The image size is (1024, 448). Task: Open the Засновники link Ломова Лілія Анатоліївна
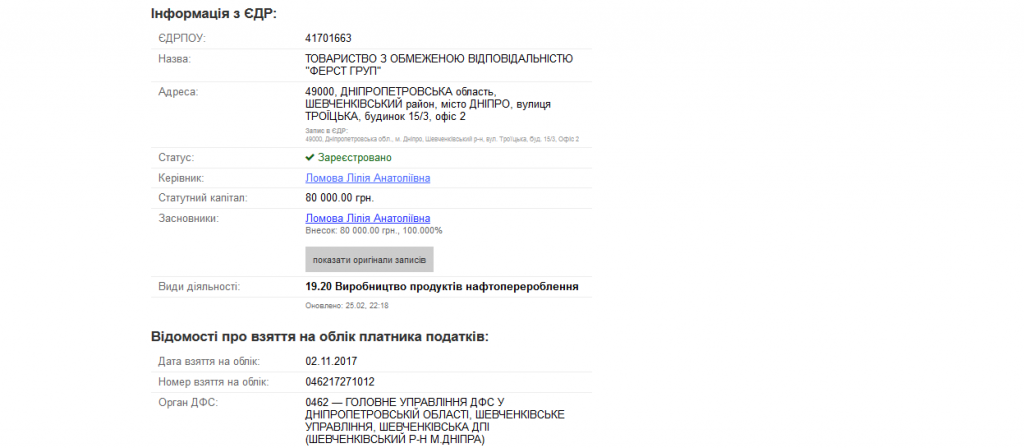point(367,218)
